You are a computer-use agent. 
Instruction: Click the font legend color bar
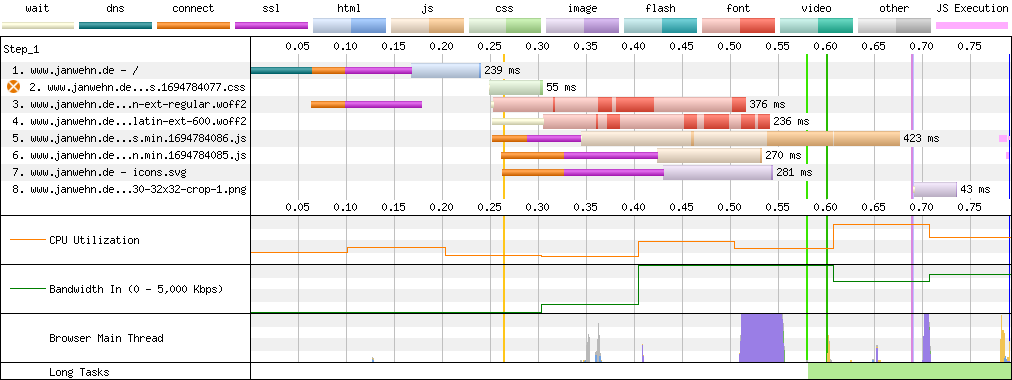pos(738,26)
